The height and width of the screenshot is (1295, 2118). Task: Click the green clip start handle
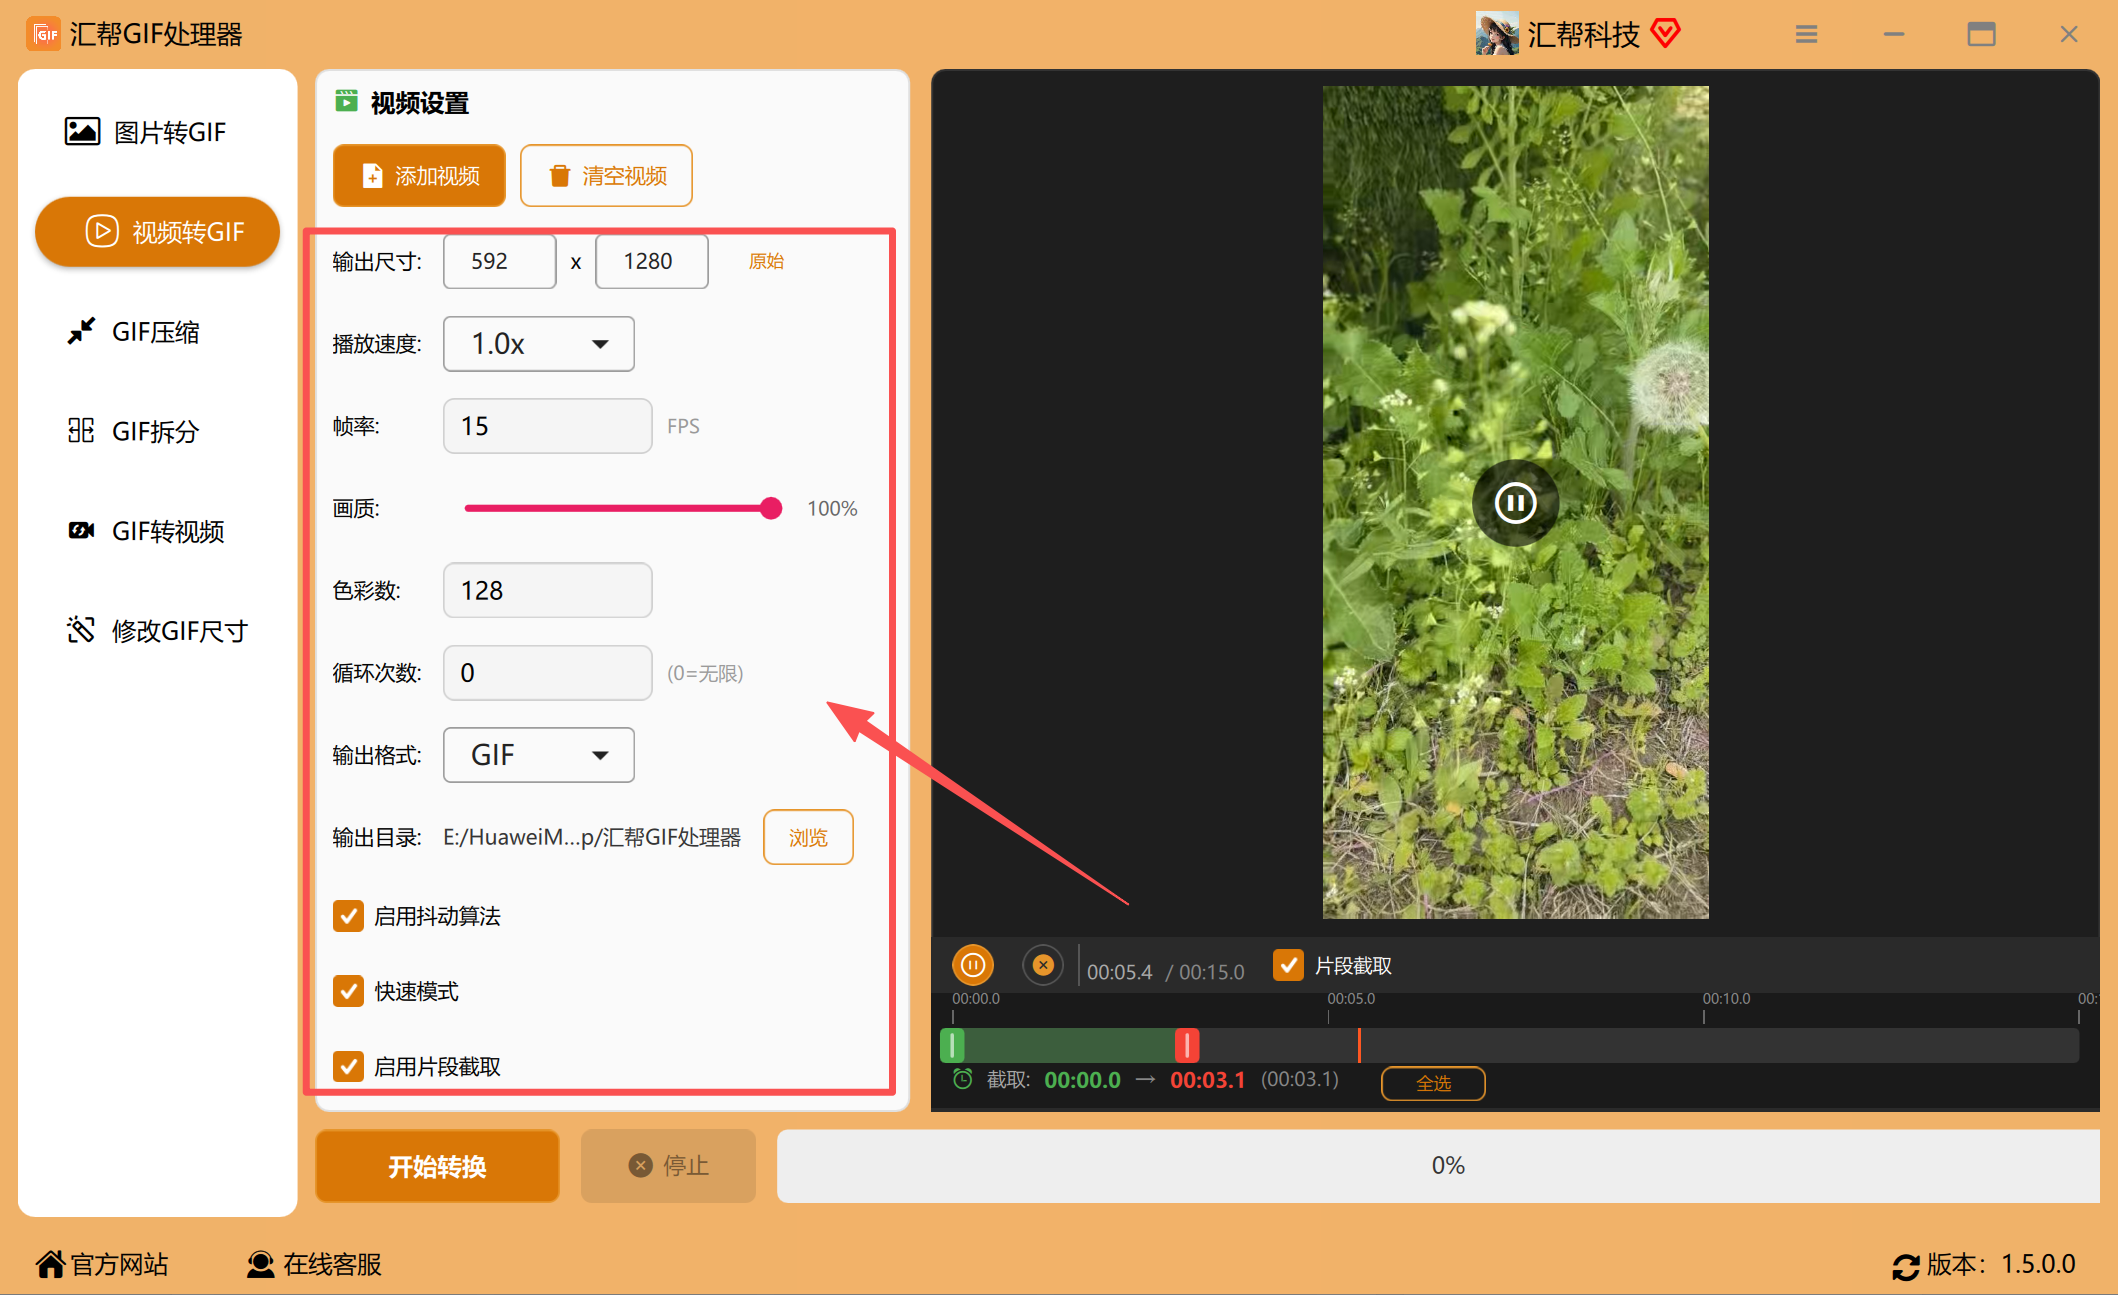953,1046
